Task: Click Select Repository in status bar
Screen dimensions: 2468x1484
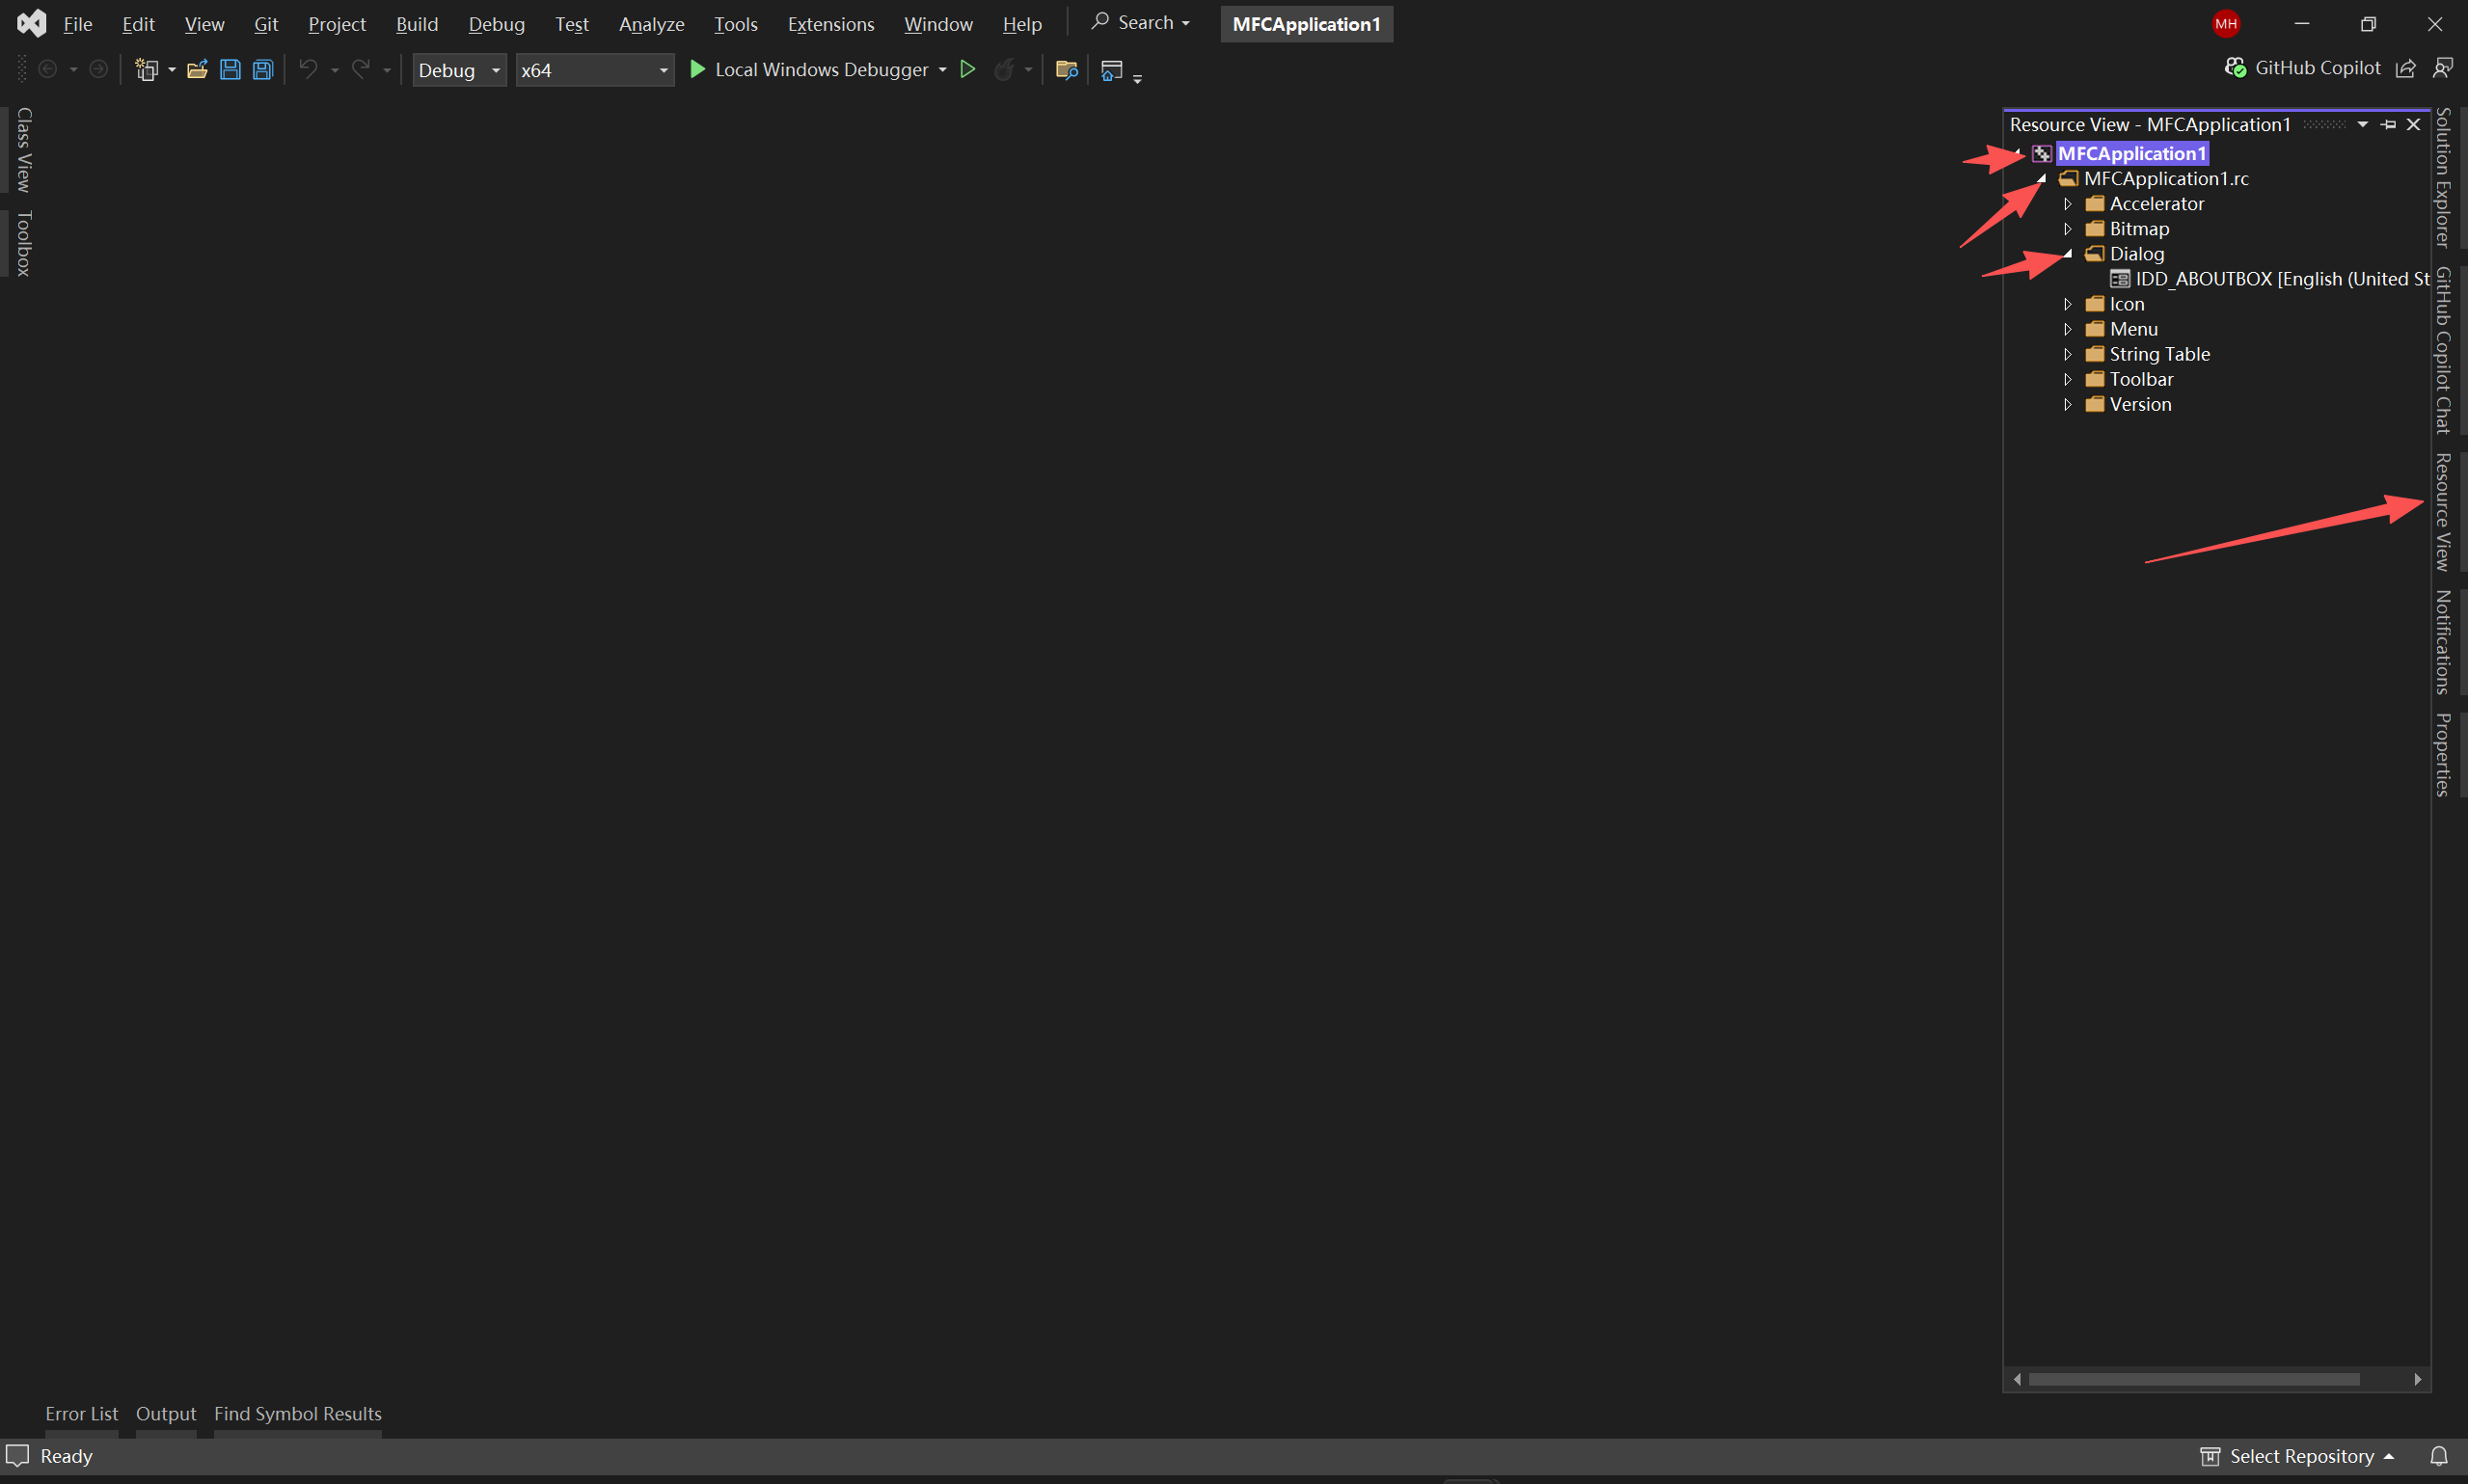Action: tap(2298, 1456)
